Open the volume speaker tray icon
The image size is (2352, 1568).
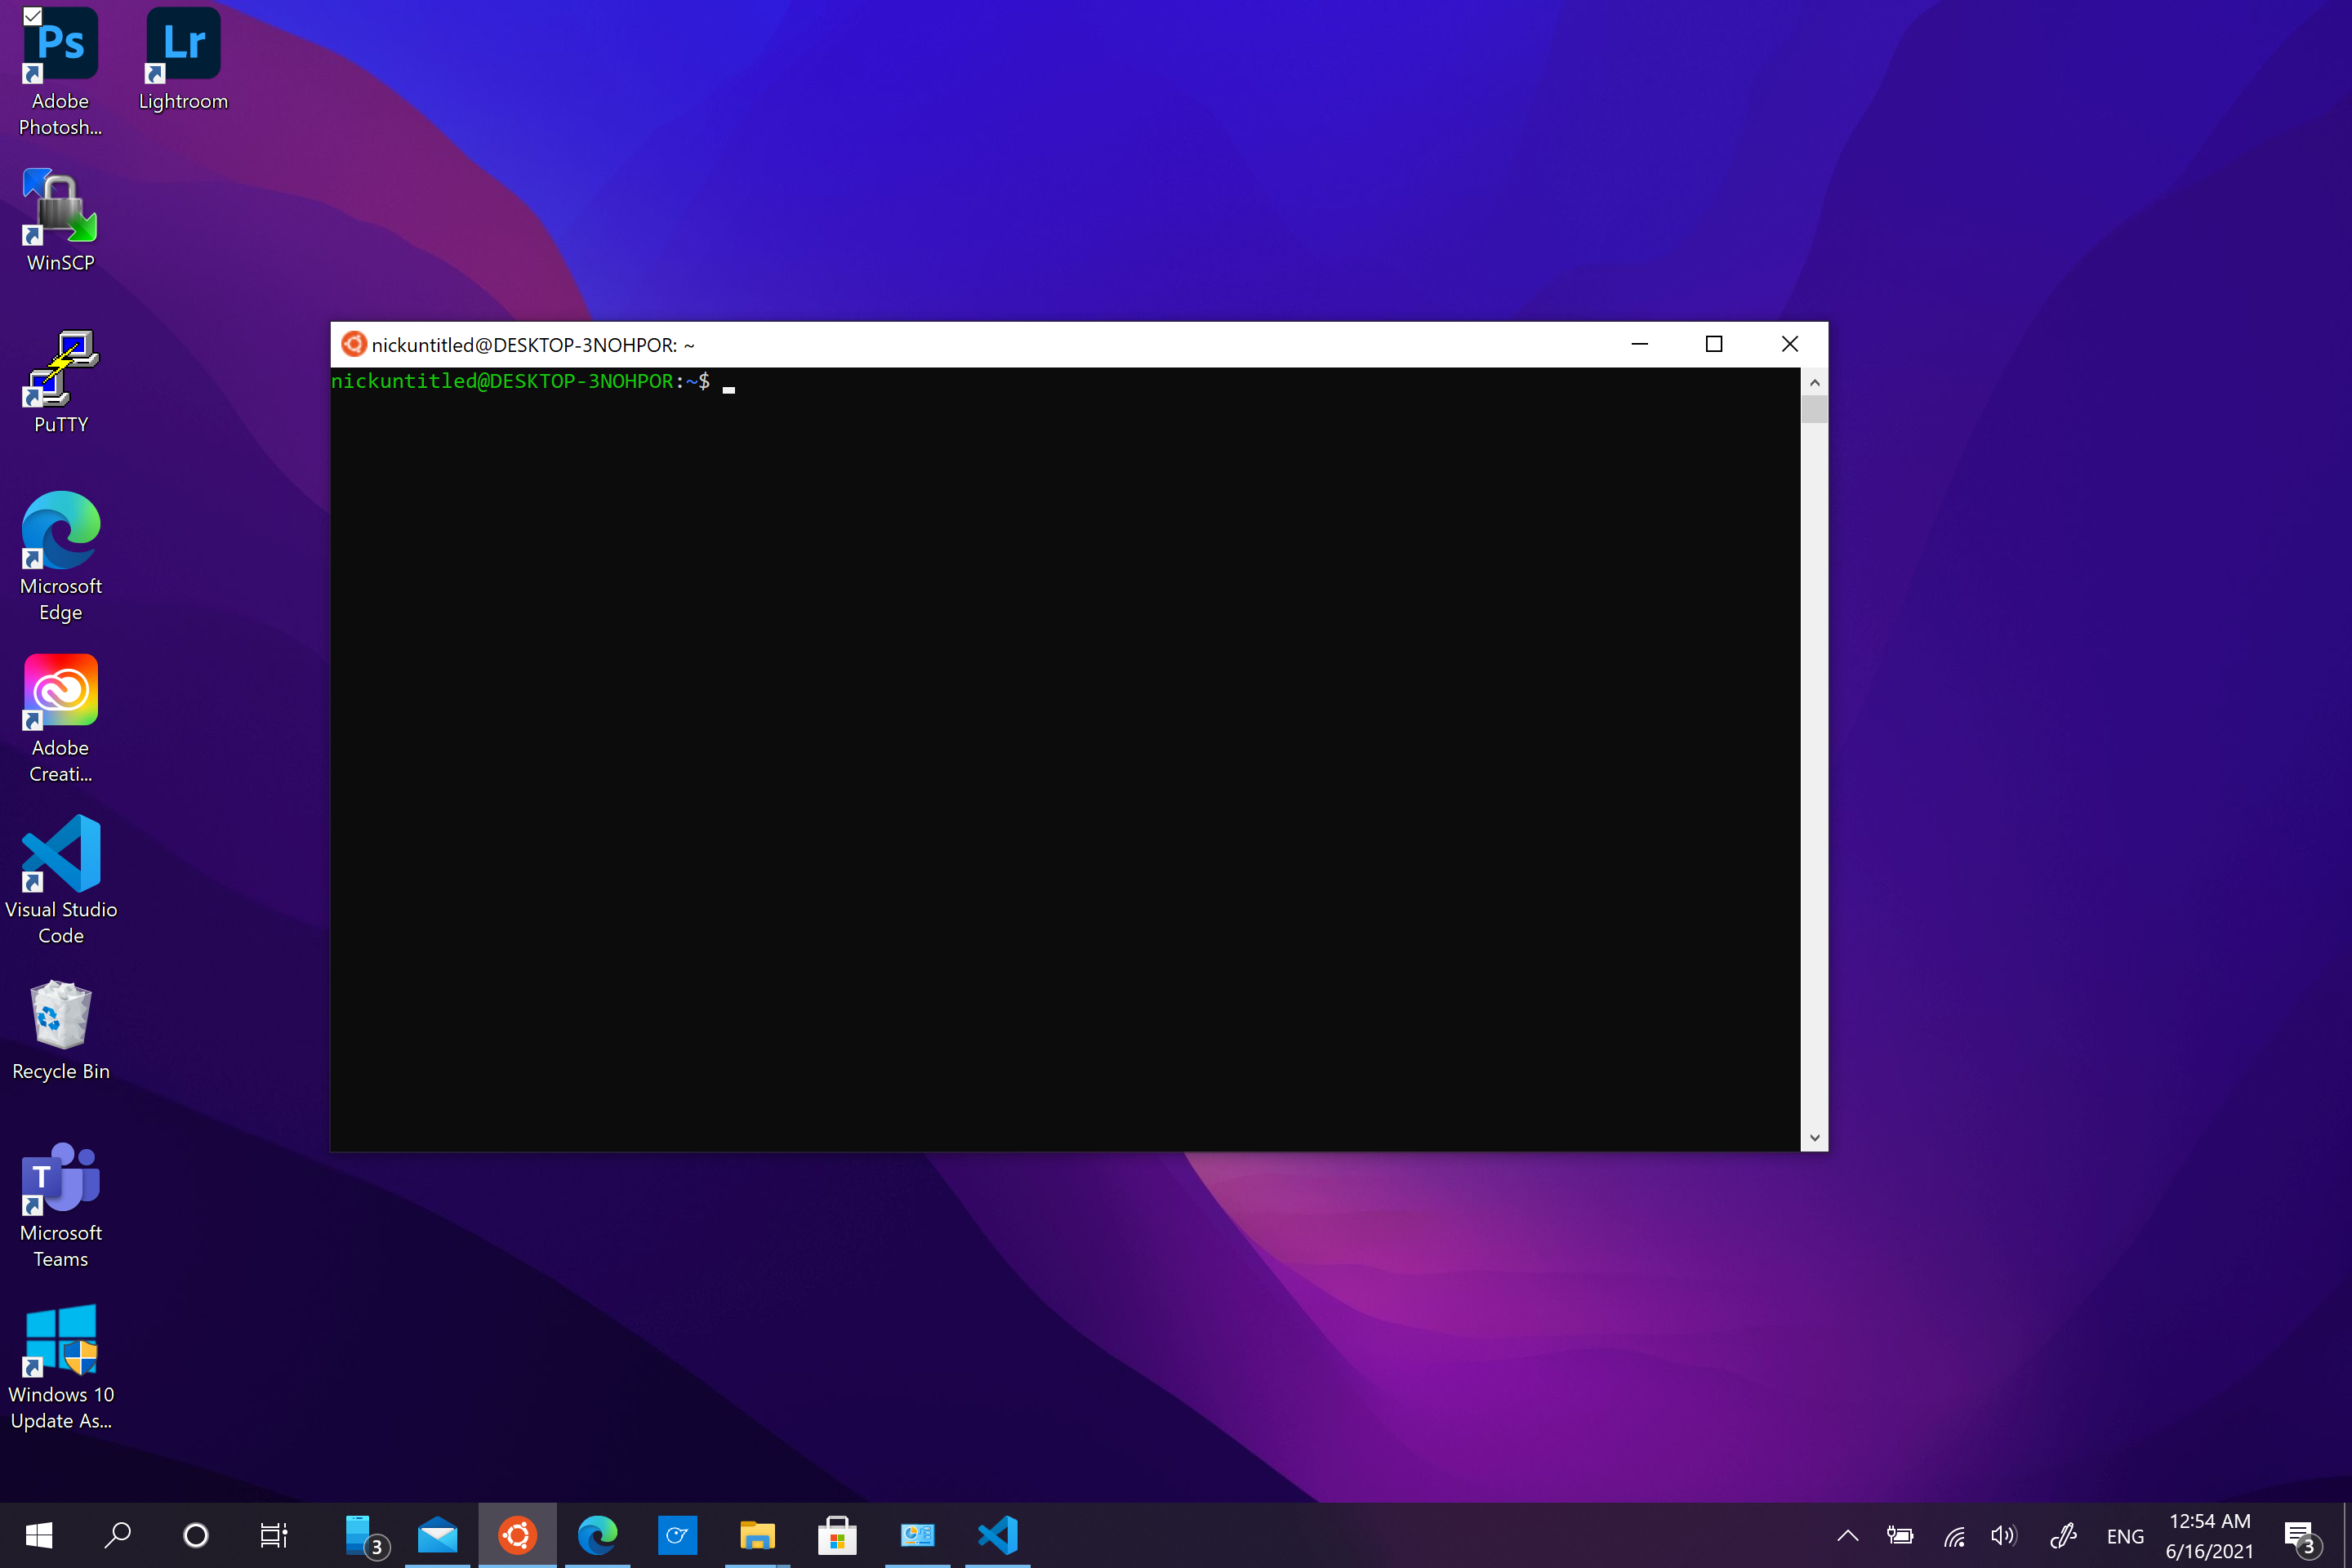click(x=2003, y=1536)
